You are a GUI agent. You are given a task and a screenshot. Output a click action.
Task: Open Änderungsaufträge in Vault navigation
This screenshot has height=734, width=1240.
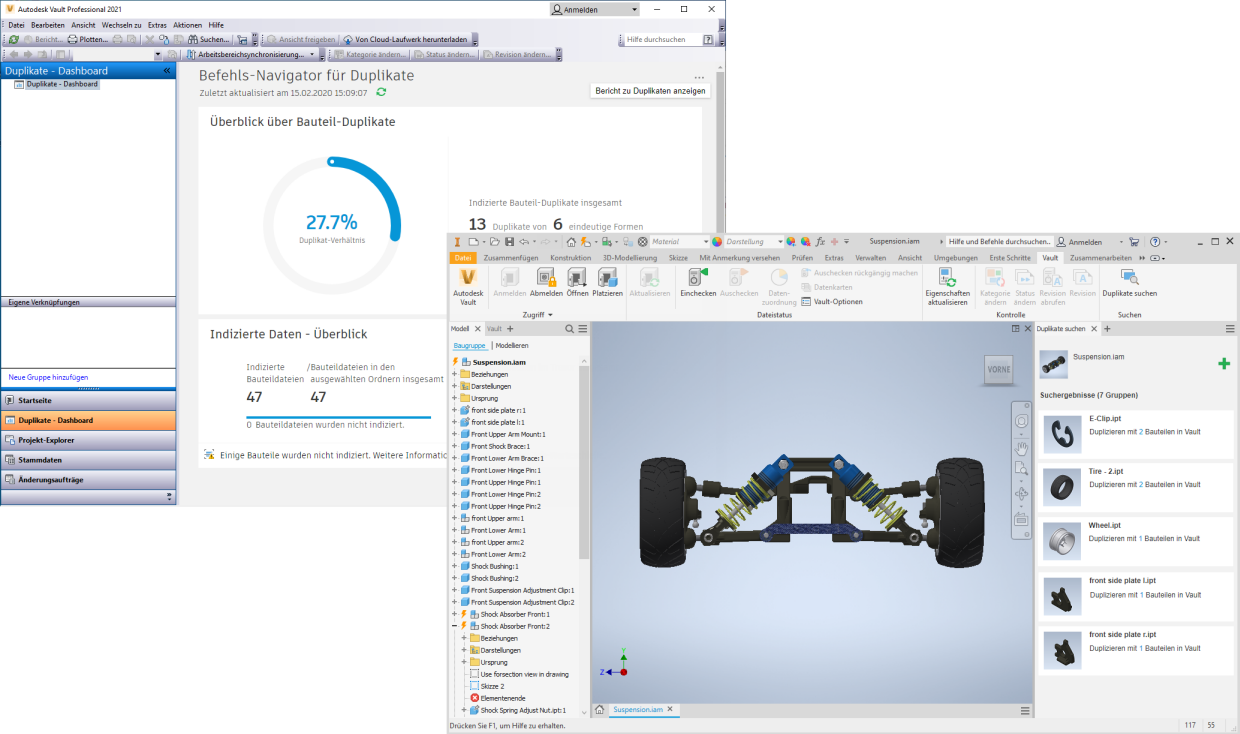point(88,480)
